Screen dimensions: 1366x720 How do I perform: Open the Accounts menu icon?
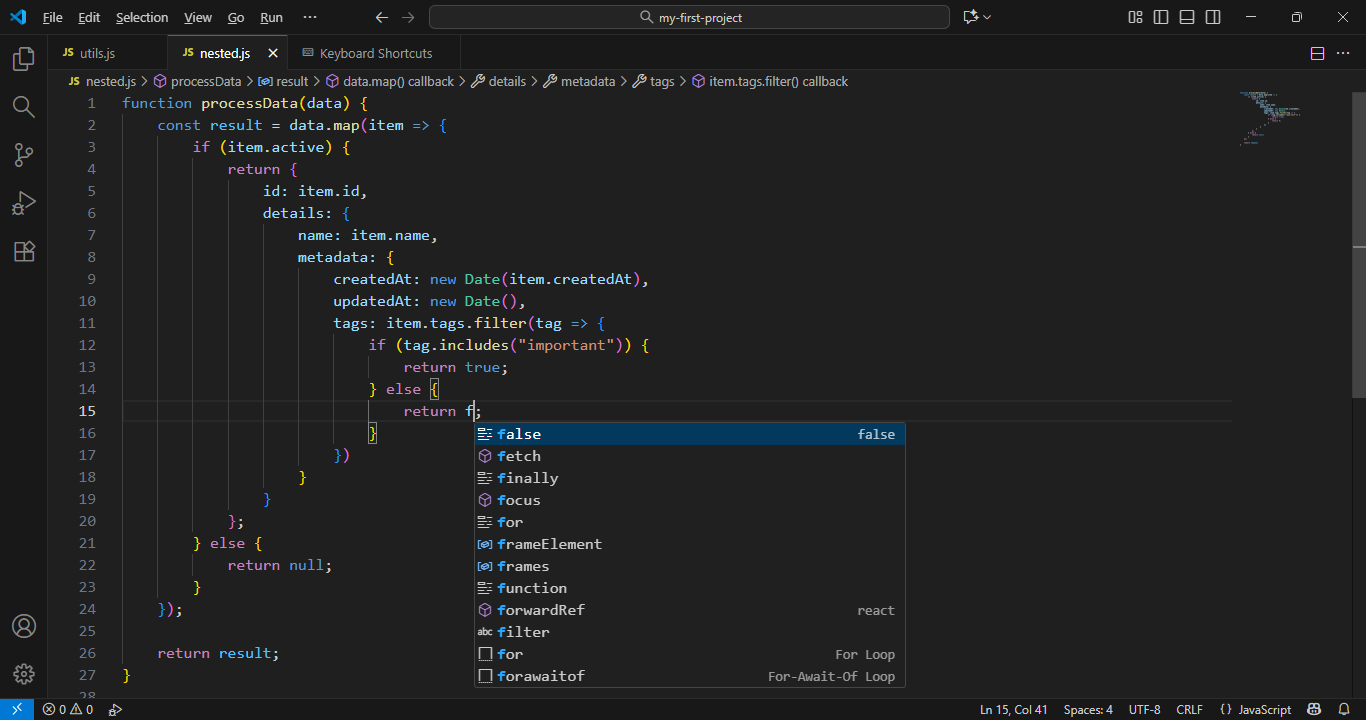[24, 626]
